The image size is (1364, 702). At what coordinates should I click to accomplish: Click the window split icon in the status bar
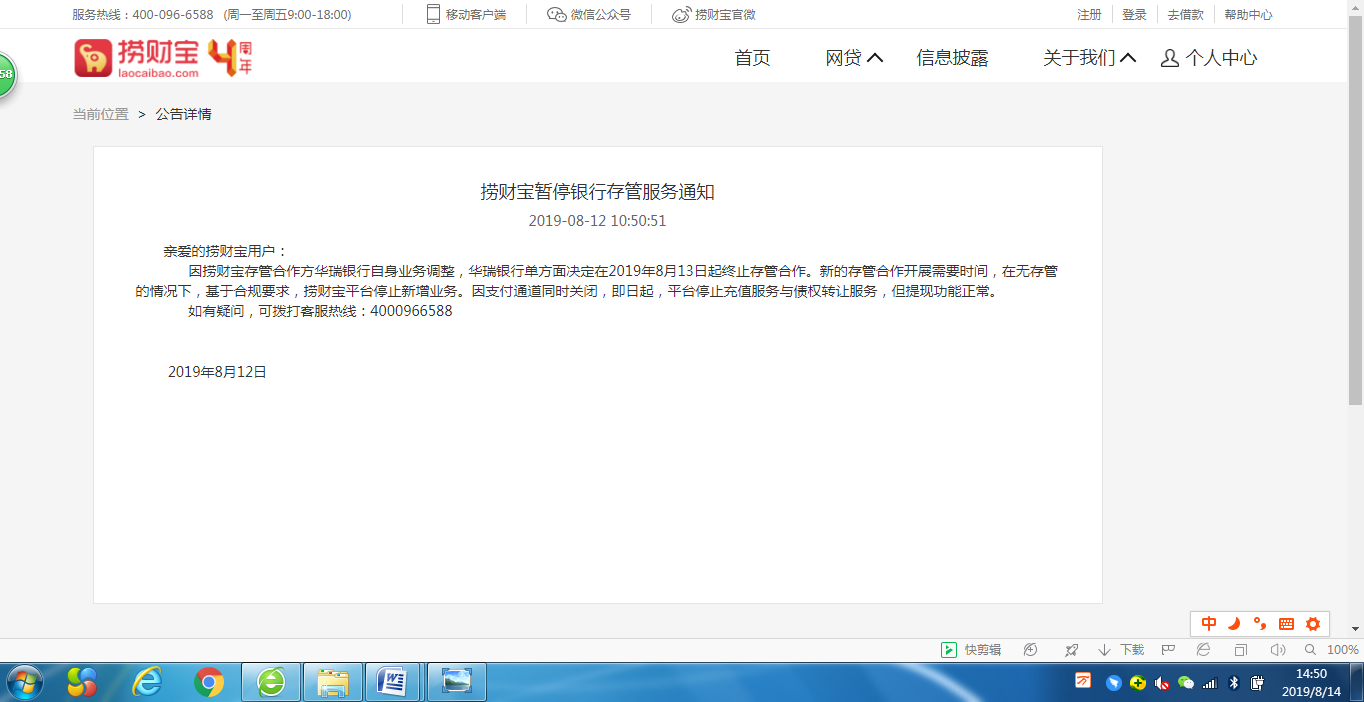tap(1240, 650)
